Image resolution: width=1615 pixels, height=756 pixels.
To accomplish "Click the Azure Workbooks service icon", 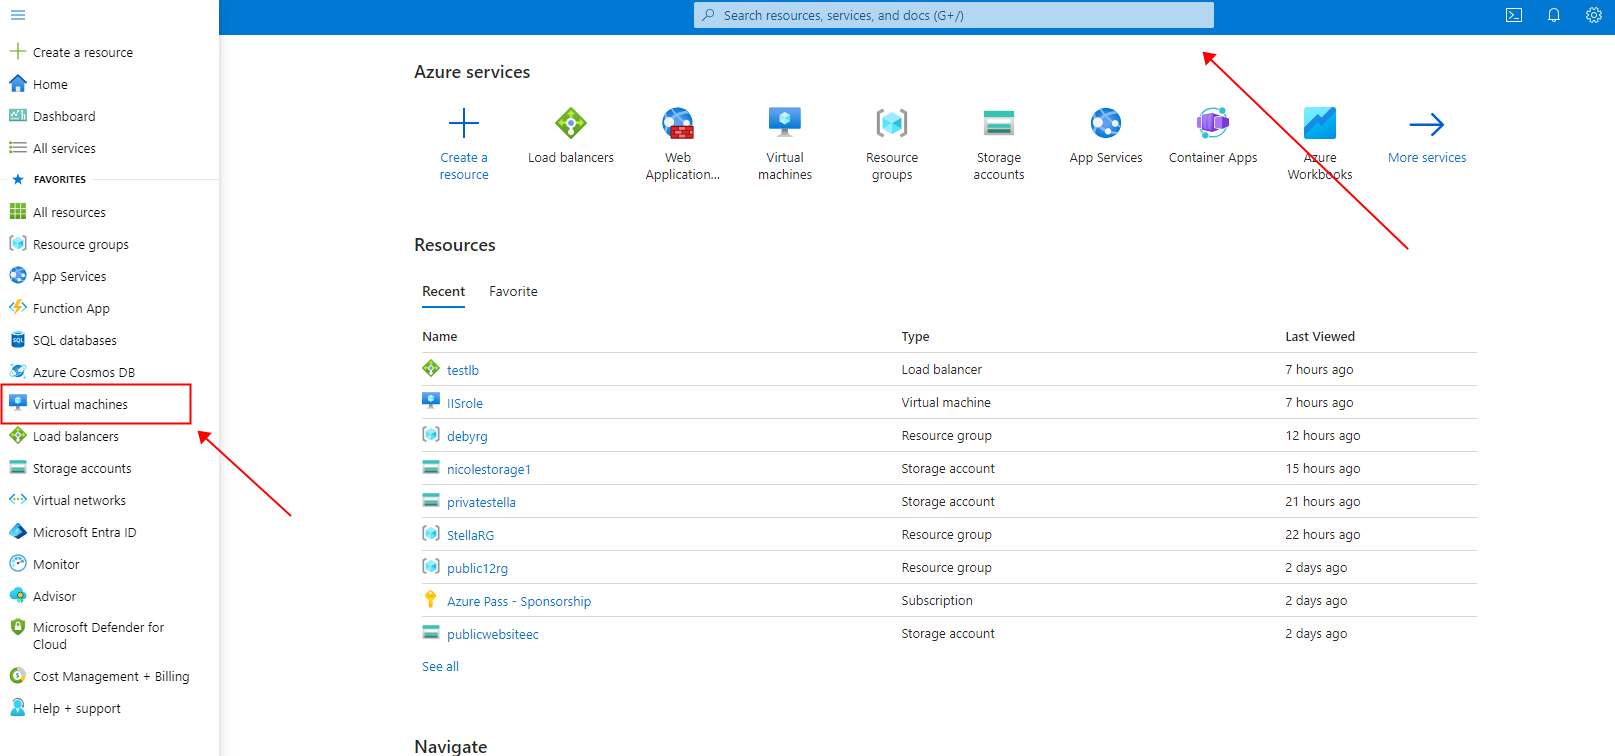I will [1320, 124].
